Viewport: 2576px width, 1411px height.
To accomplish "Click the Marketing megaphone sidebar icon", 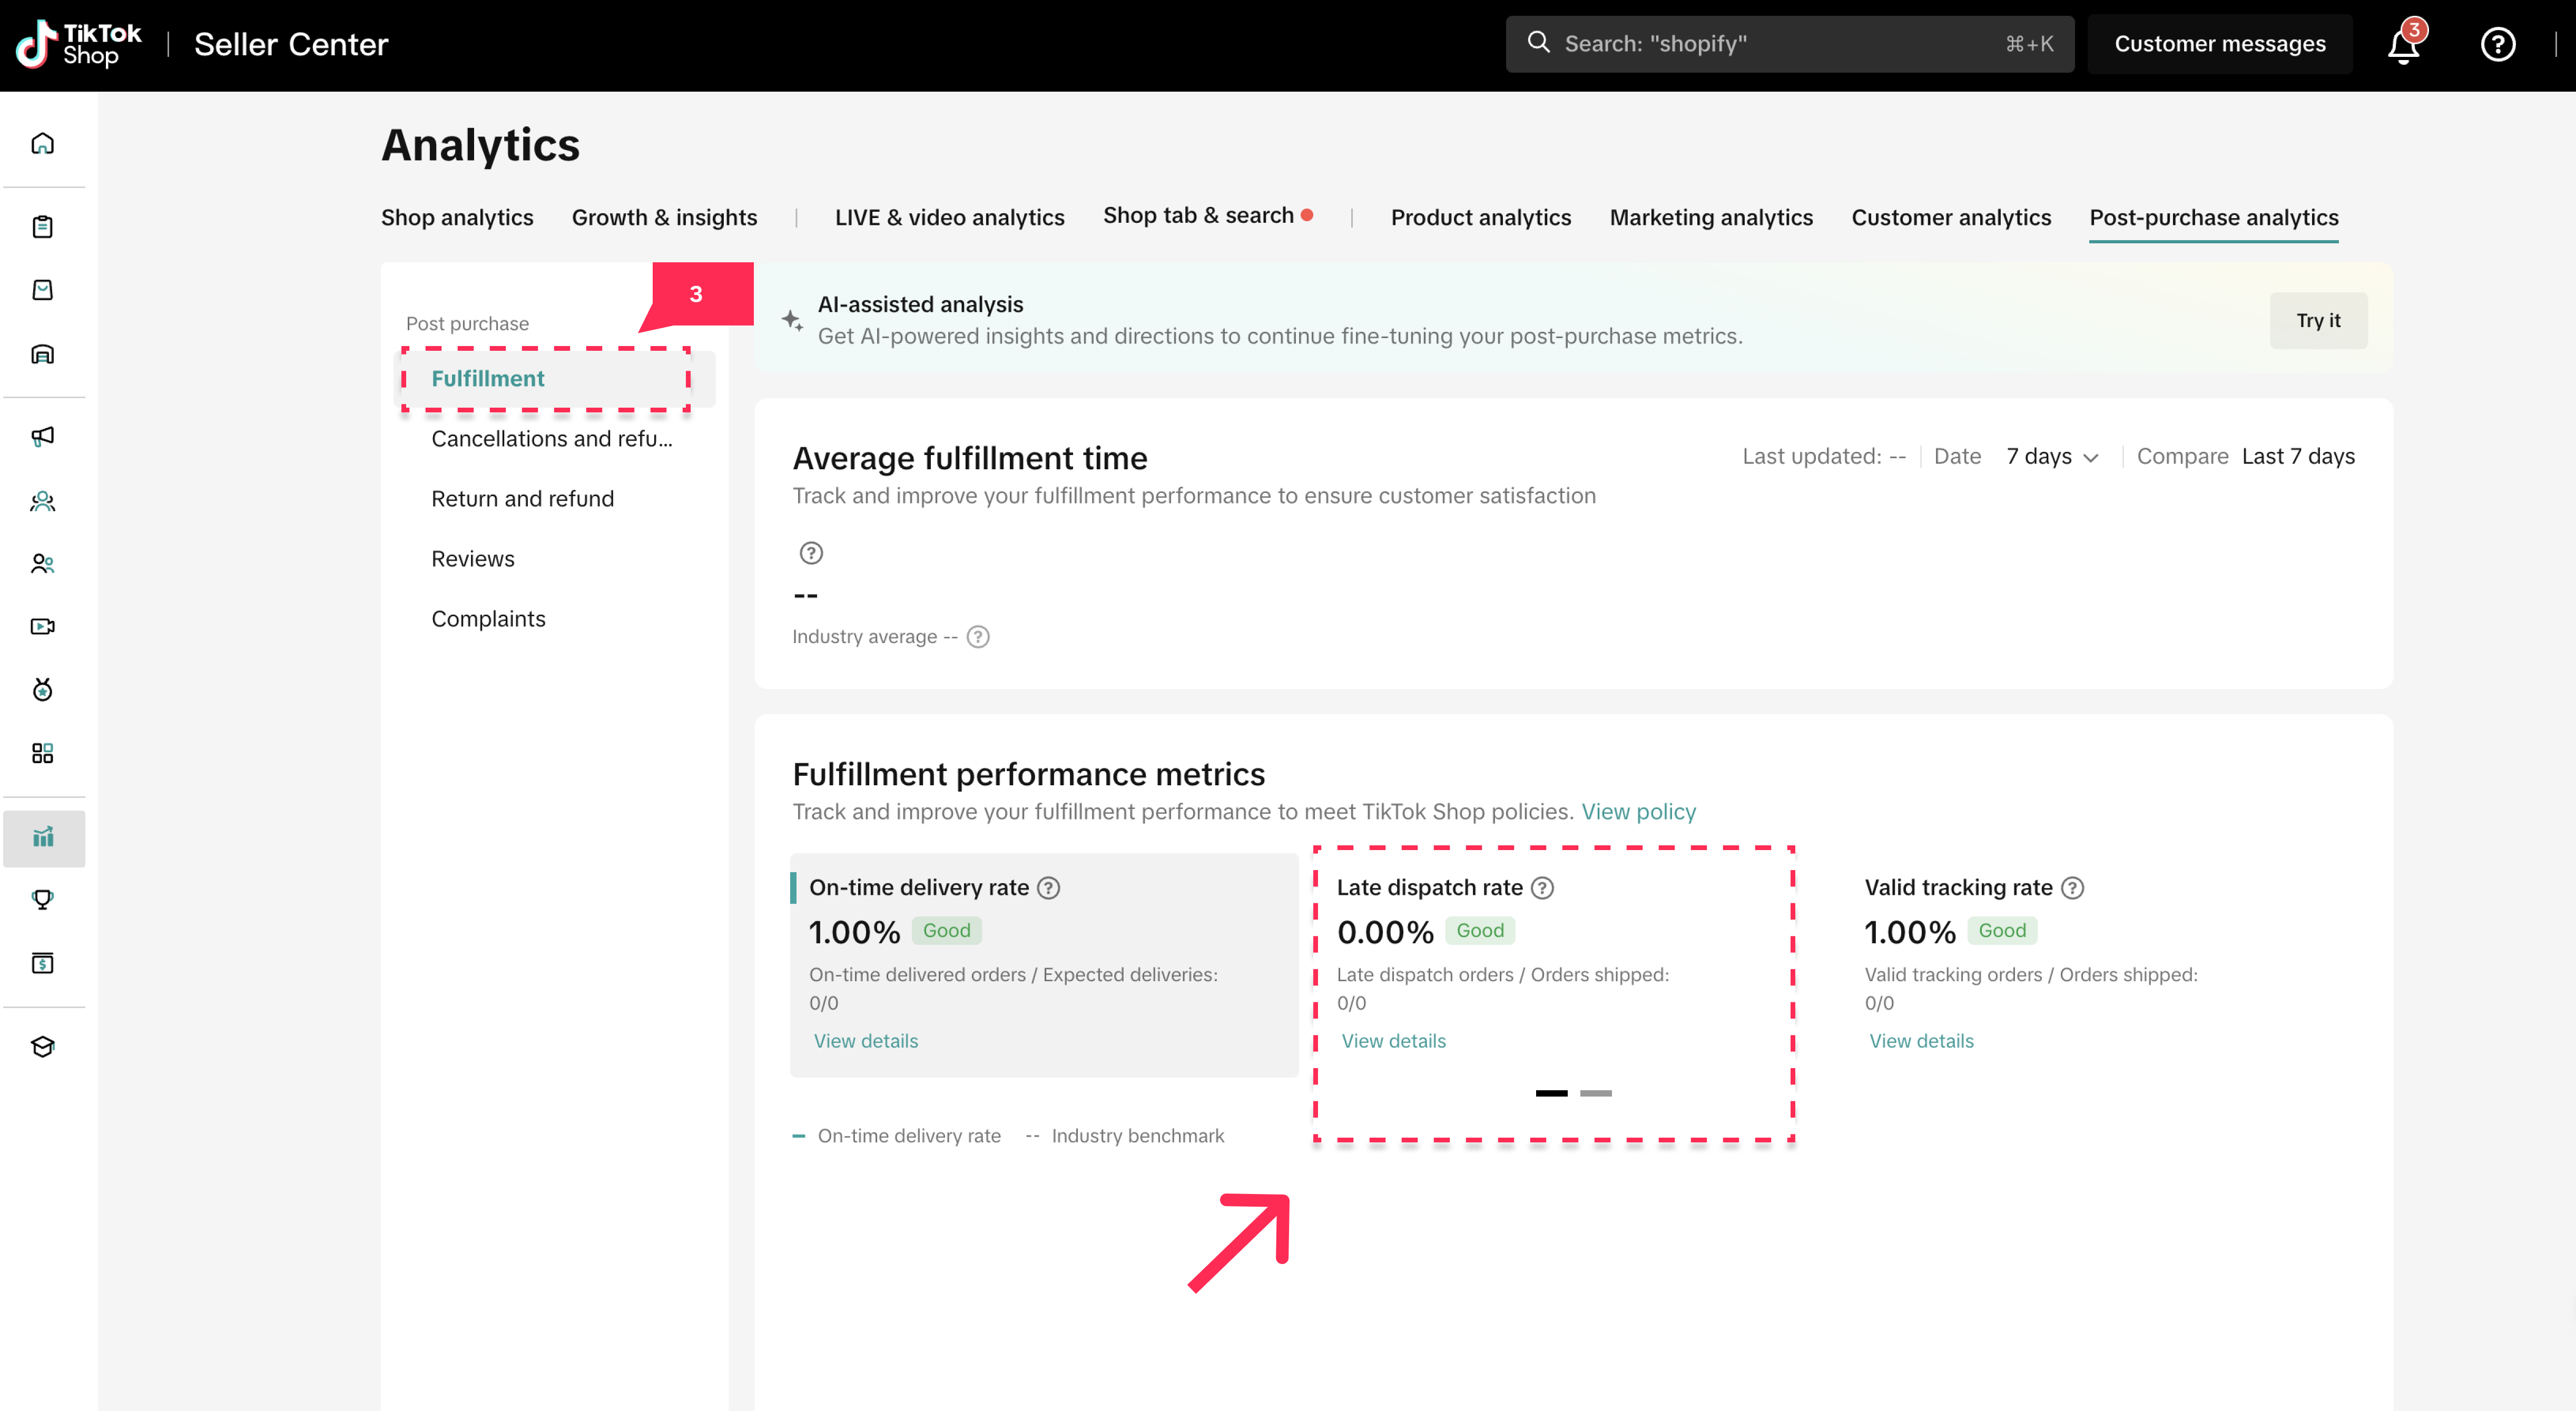I will click(x=43, y=436).
